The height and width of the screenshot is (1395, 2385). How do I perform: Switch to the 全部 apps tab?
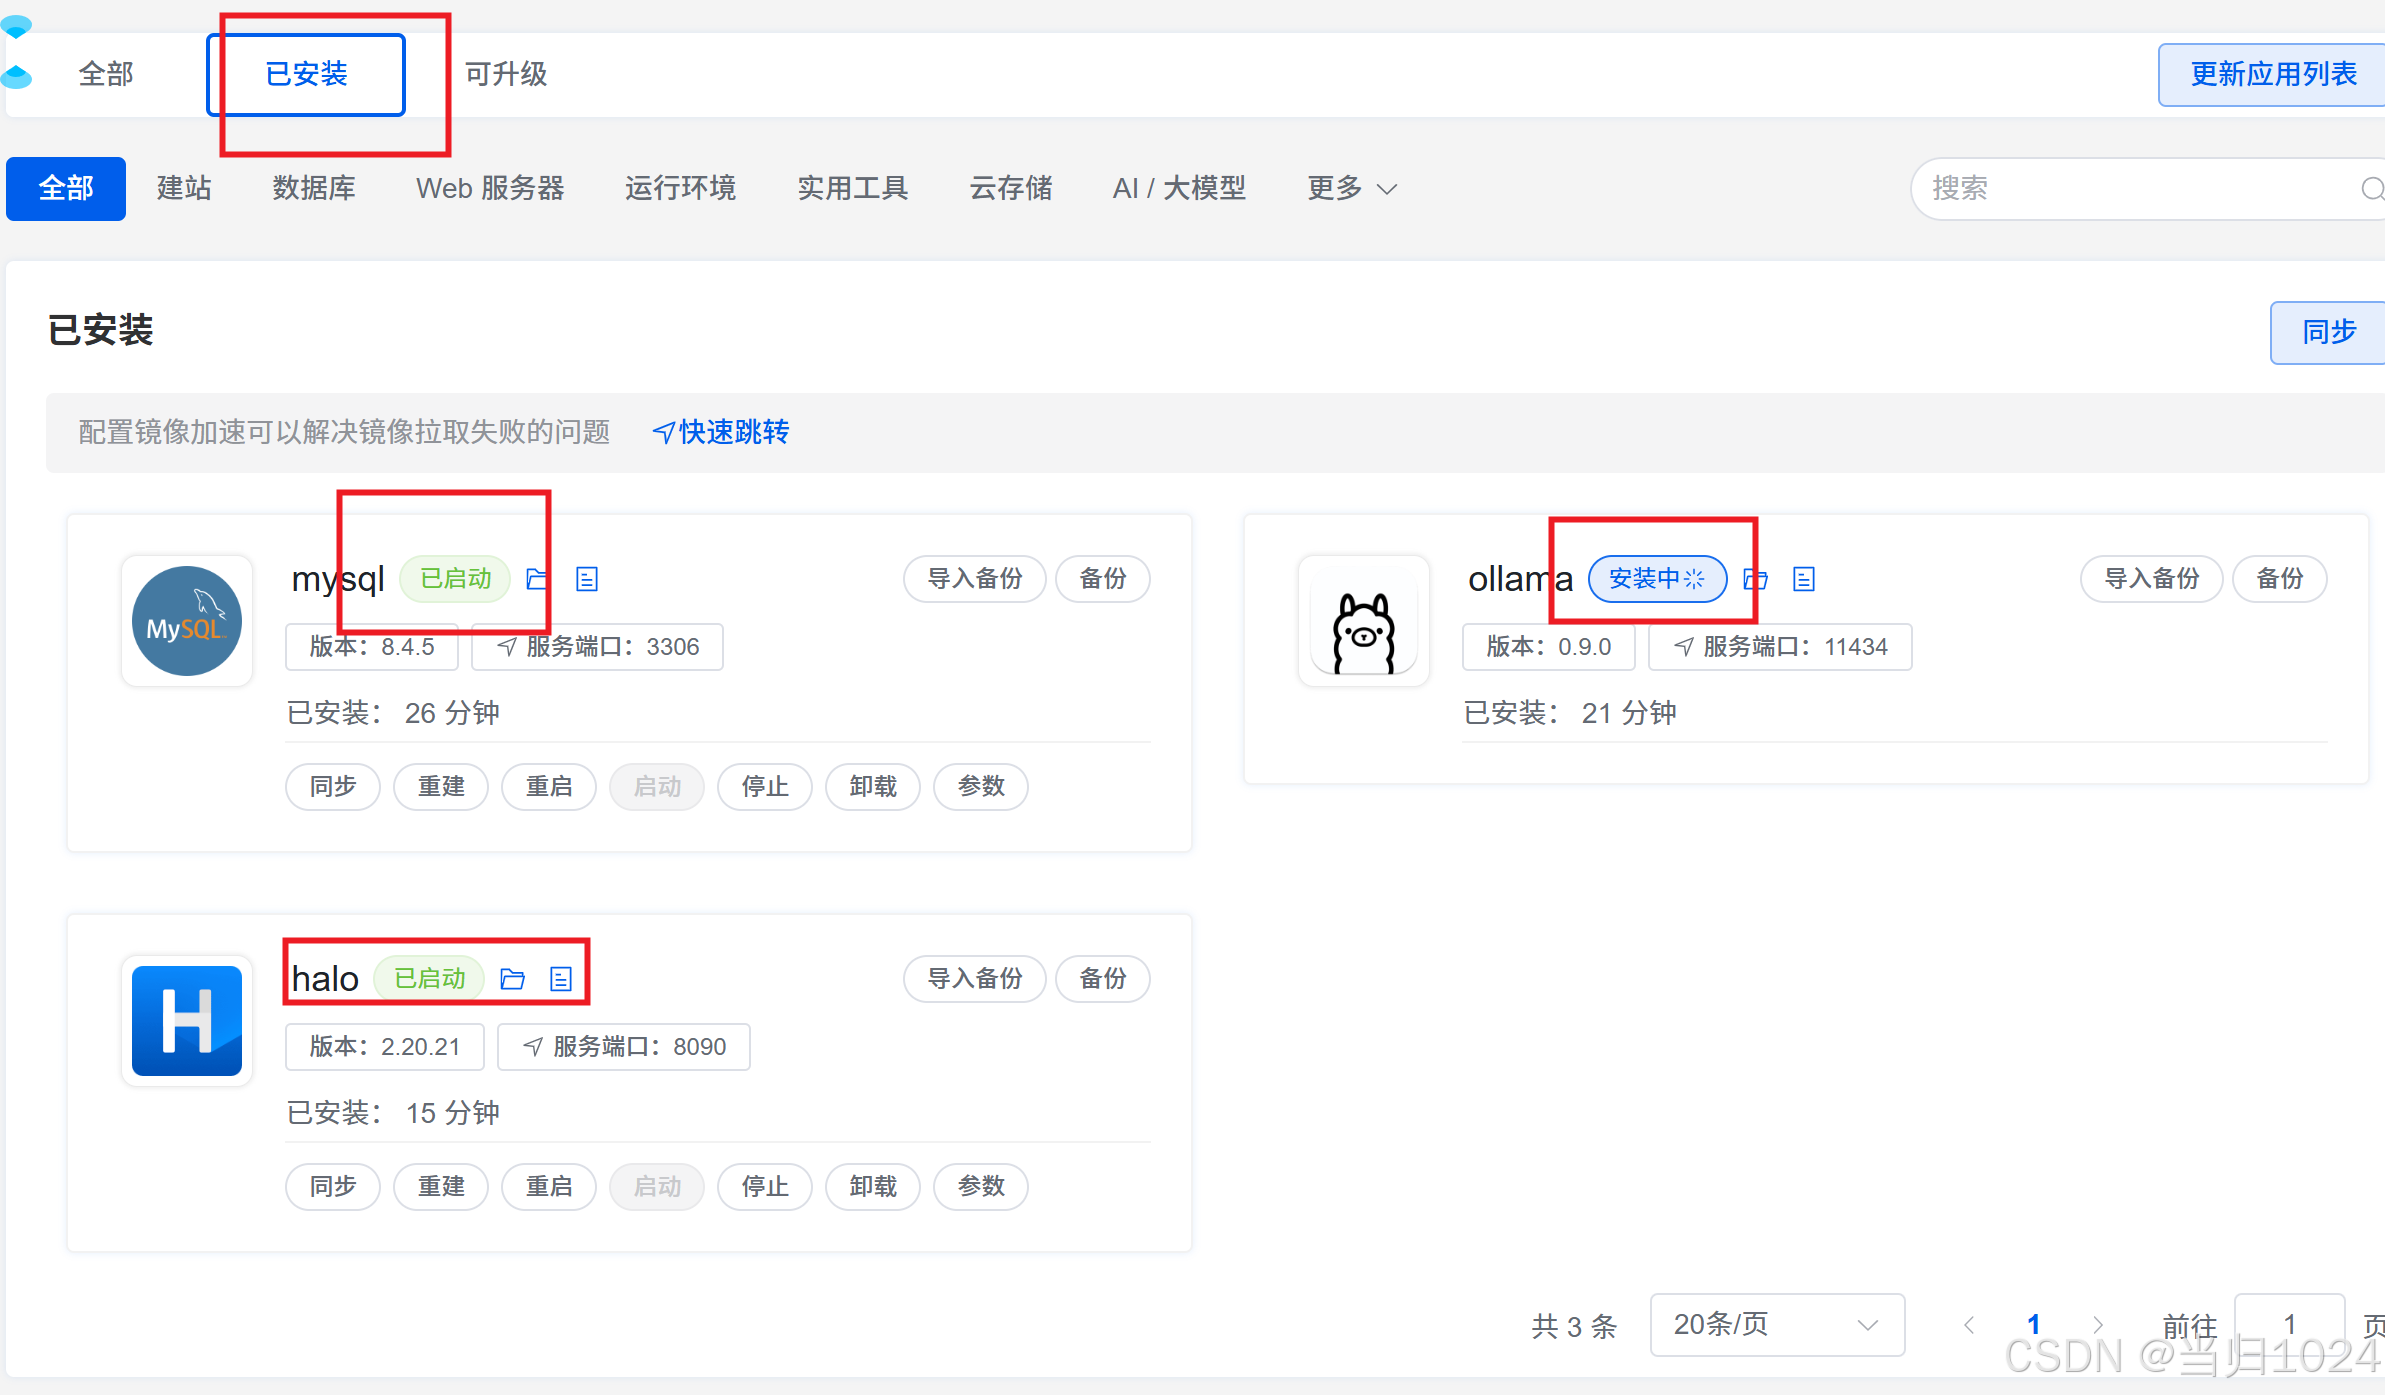pyautogui.click(x=106, y=74)
